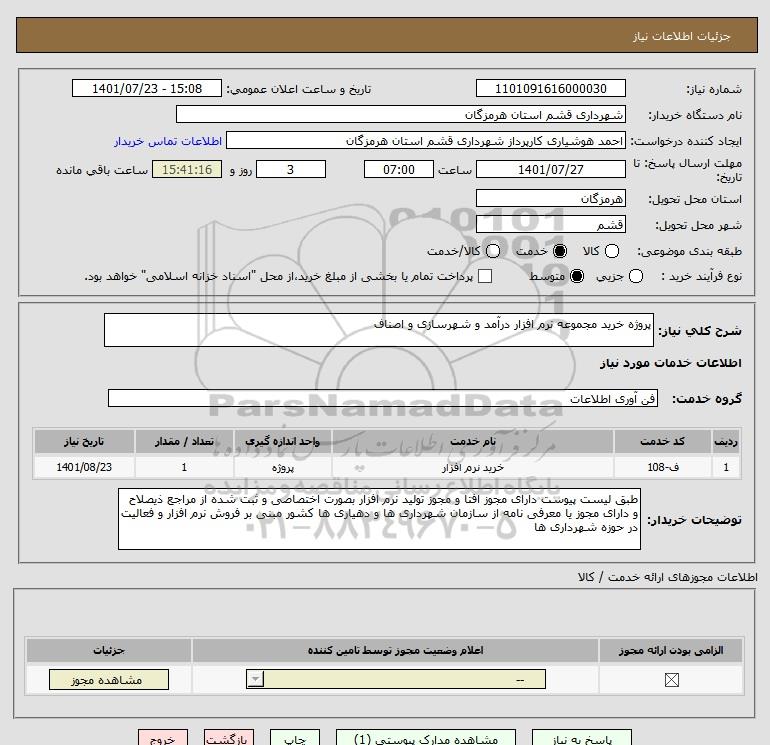
Task: Click the چاپ print button
Action: pyautogui.click(x=295, y=739)
